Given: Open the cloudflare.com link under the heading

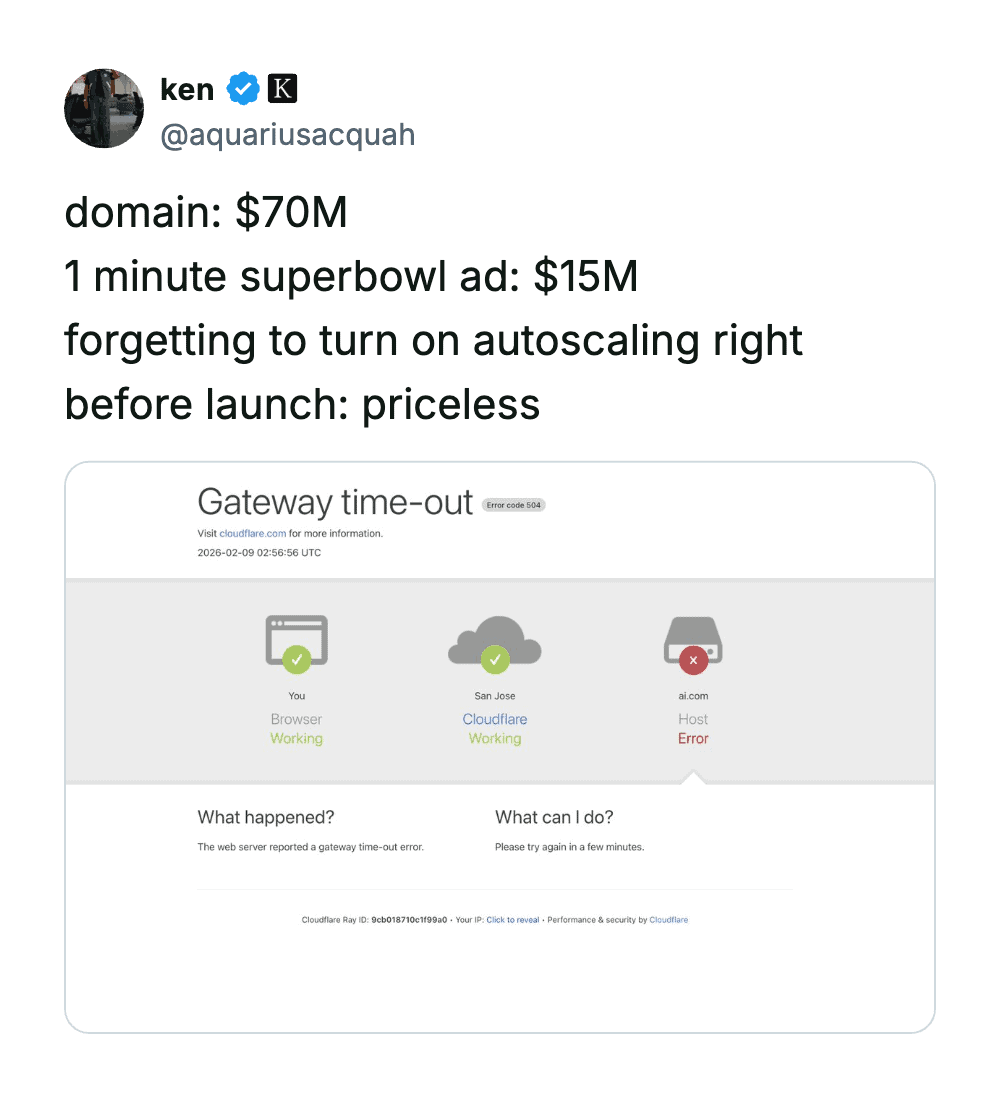Looking at the screenshot, I should tap(253, 534).
